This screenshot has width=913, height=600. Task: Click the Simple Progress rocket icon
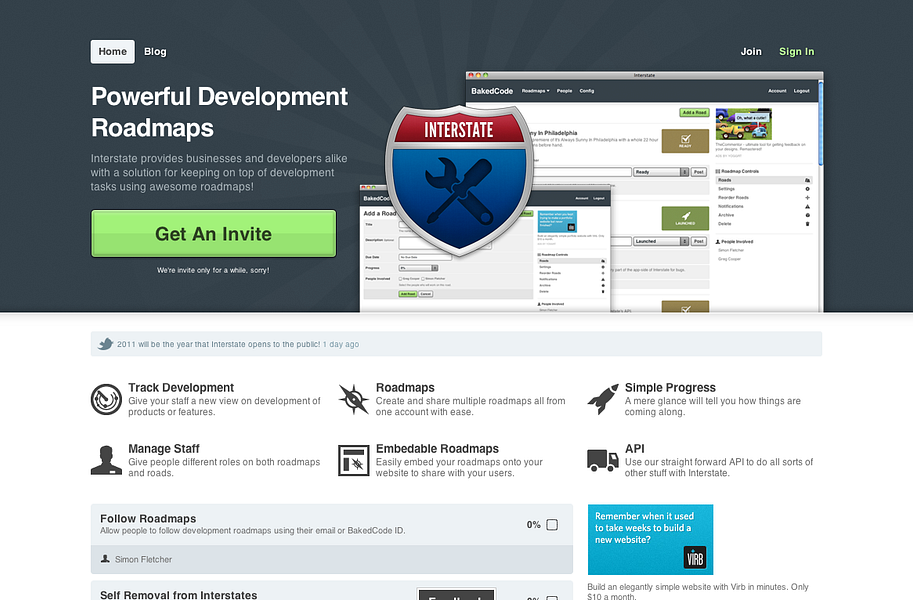[x=603, y=400]
